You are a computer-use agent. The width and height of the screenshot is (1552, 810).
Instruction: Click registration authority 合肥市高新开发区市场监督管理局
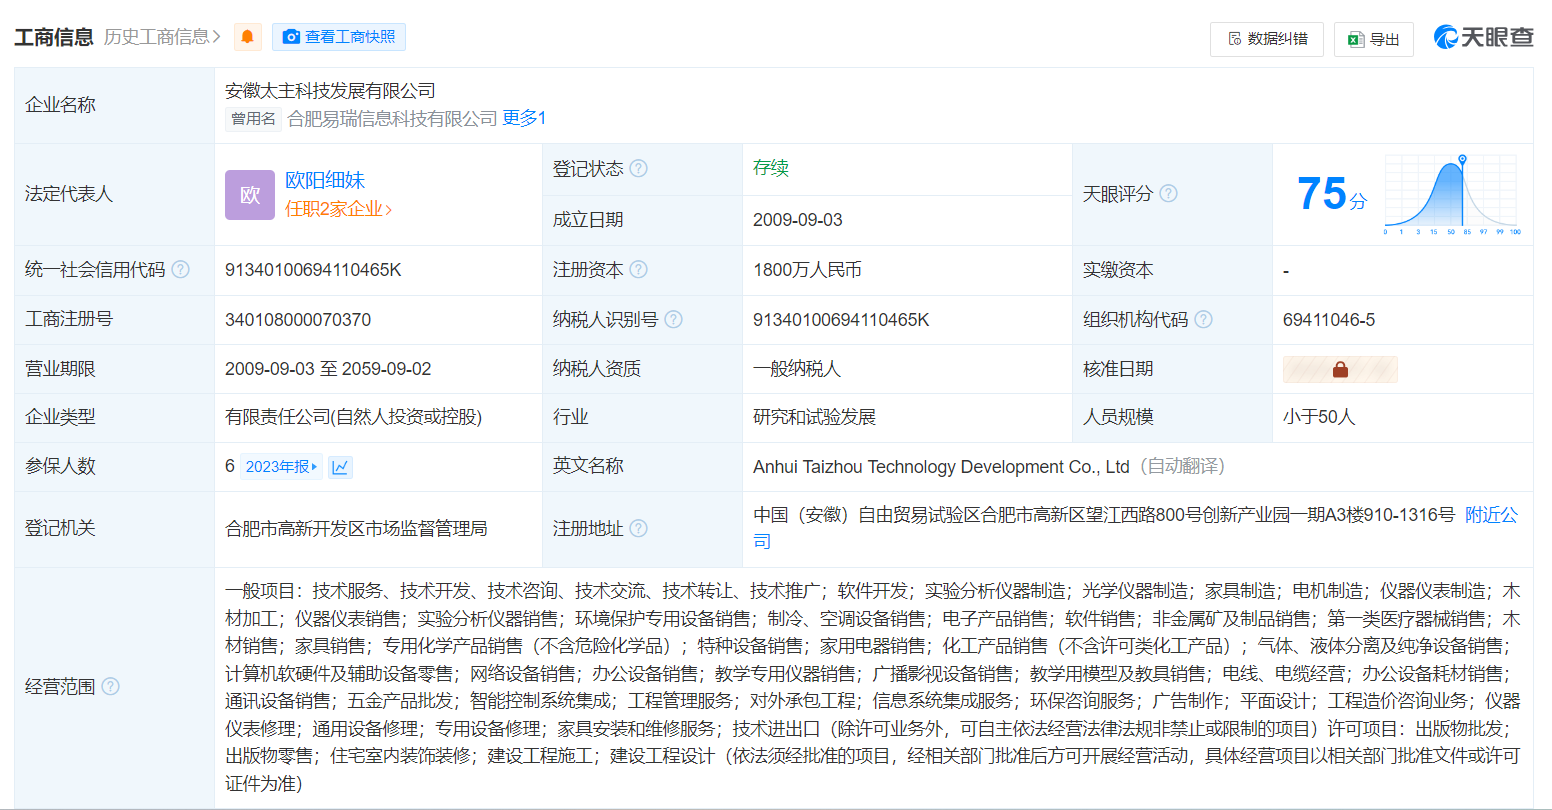[356, 529]
